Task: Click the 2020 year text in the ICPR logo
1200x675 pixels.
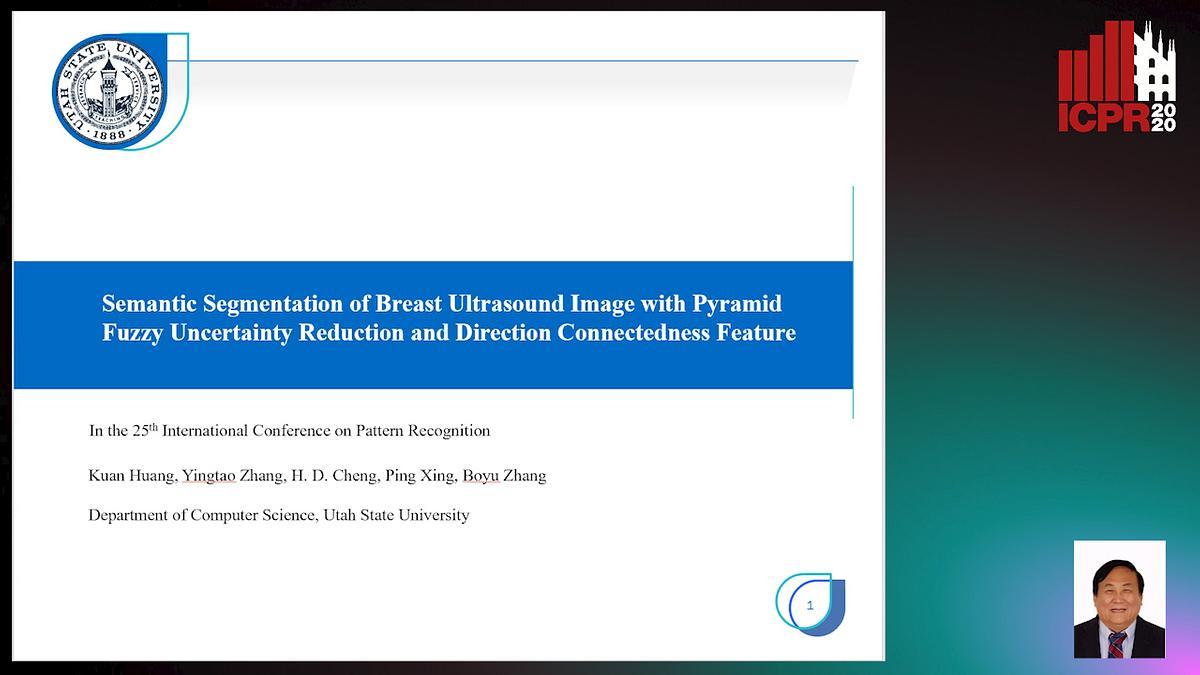Action: 1162,117
